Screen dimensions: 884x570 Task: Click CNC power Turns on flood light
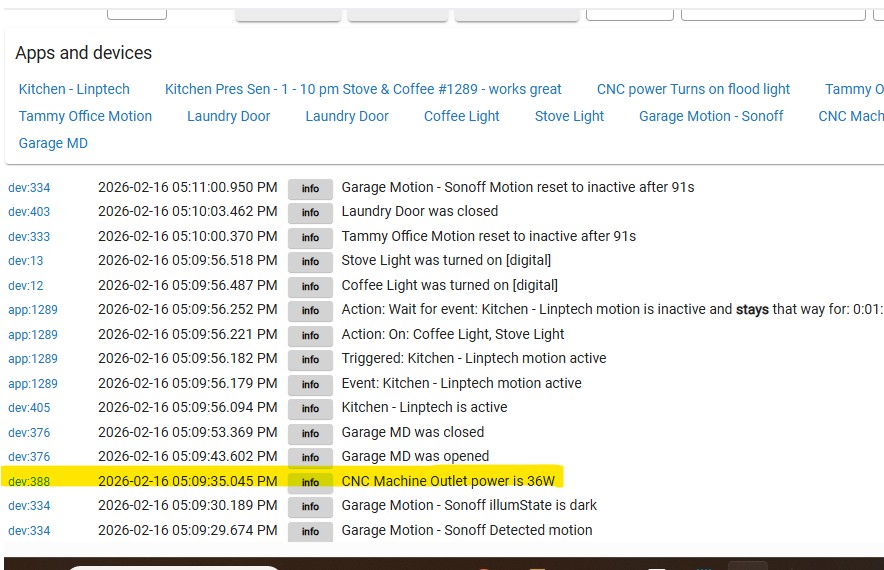pyautogui.click(x=693, y=89)
